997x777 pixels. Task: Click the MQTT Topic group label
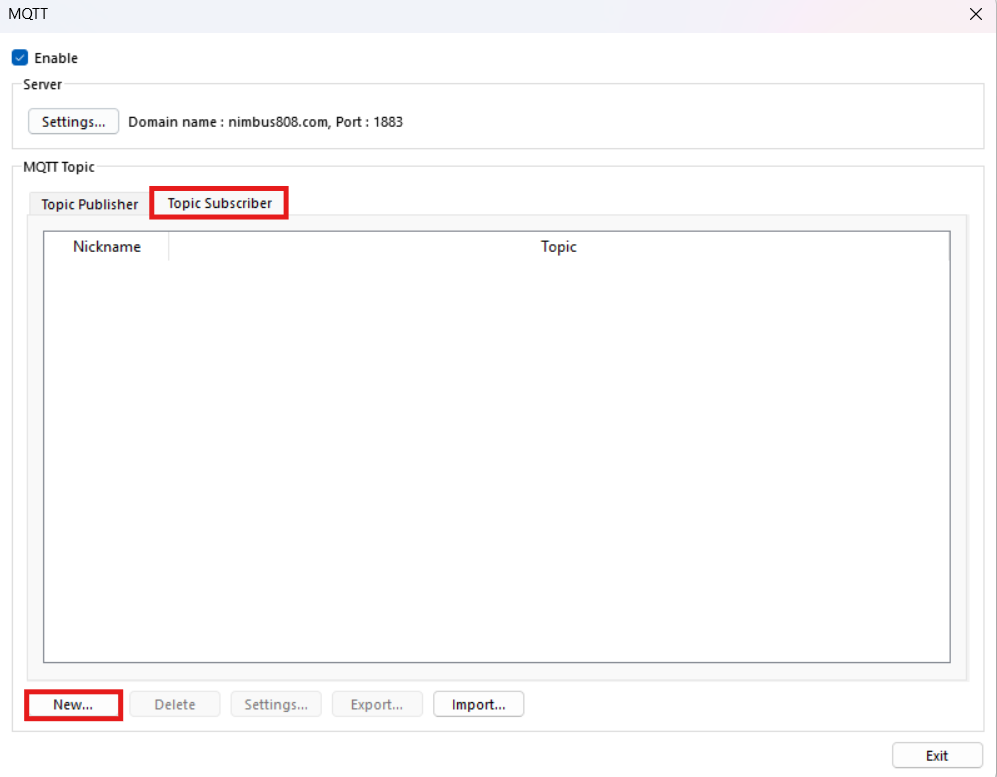click(58, 167)
